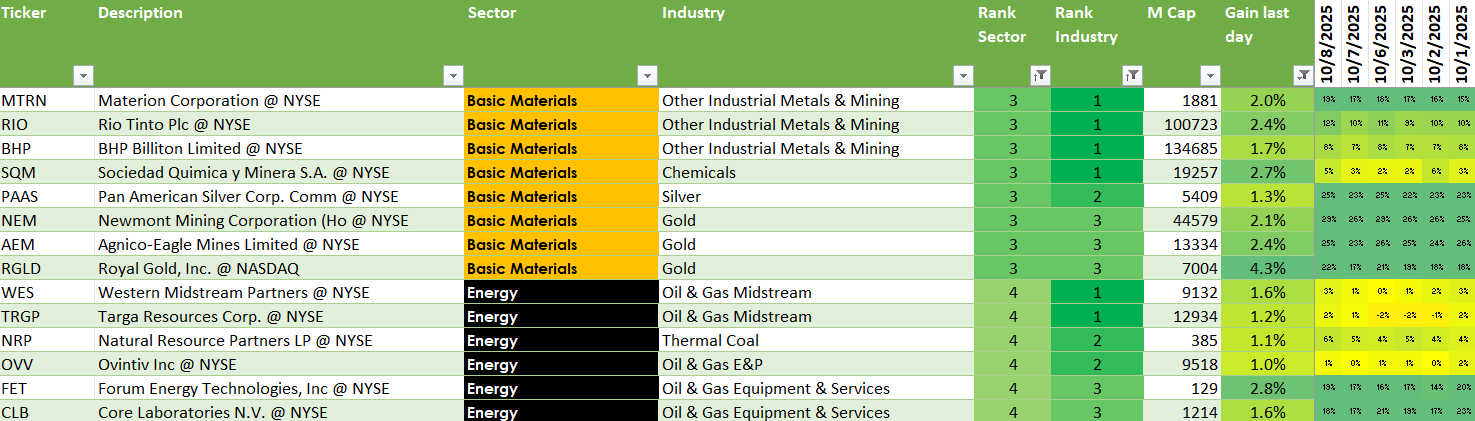Select the 10/3/2025 date column header
Screen dimensions: 1475x421
pyautogui.click(x=1409, y=44)
